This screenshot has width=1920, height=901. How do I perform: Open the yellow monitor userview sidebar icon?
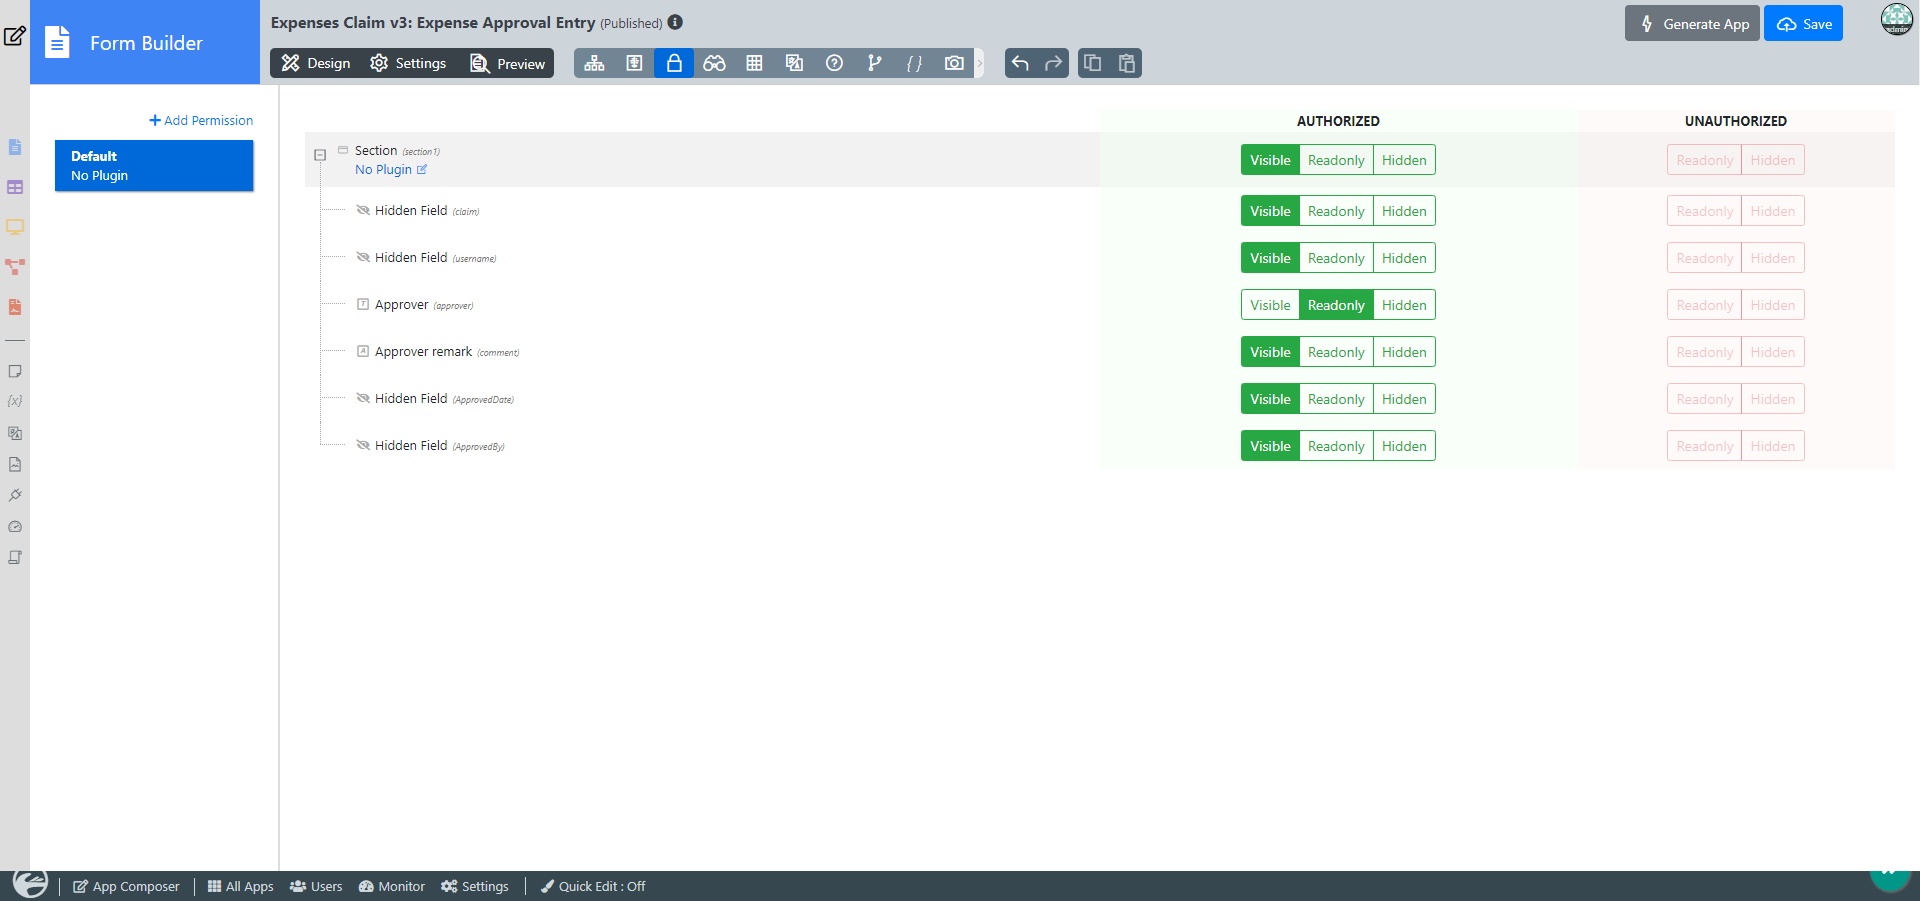(x=15, y=227)
